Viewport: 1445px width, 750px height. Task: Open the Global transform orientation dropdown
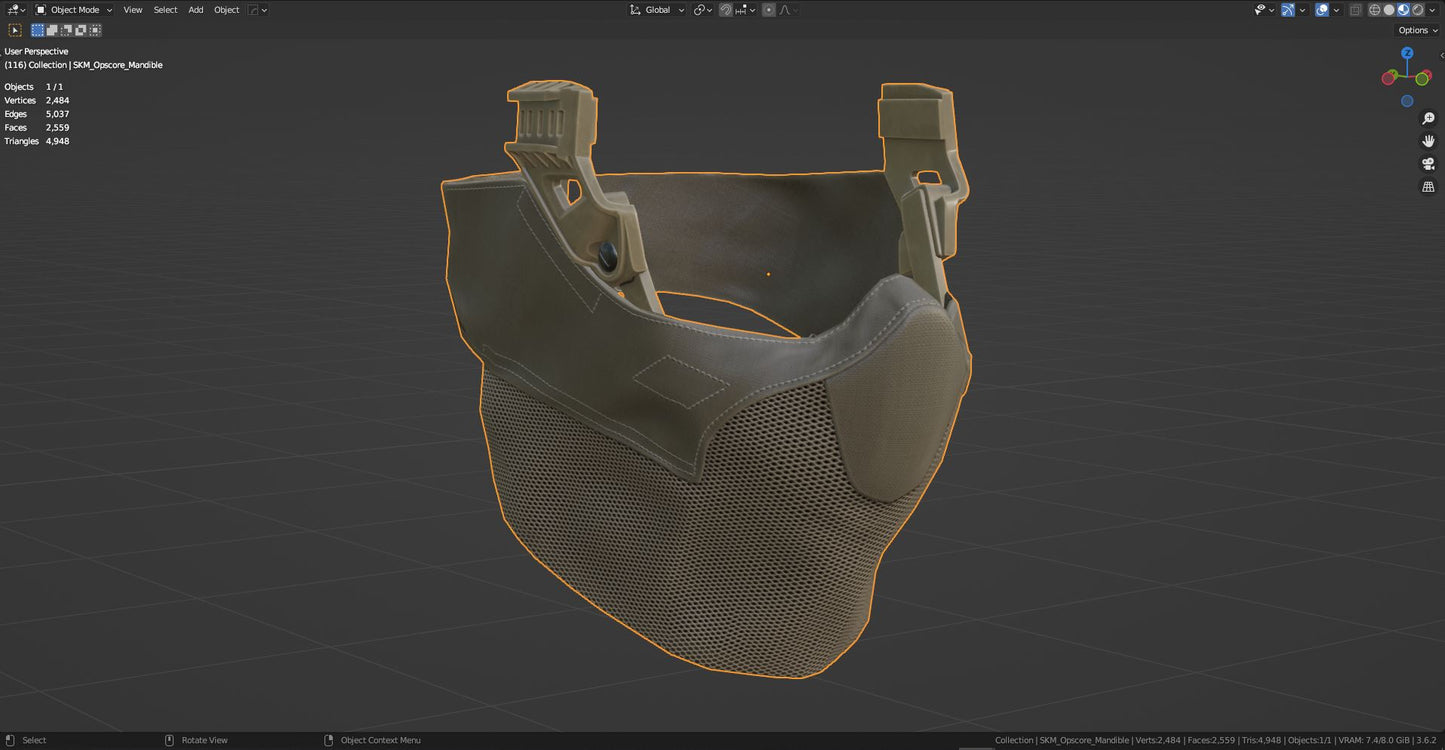[657, 9]
